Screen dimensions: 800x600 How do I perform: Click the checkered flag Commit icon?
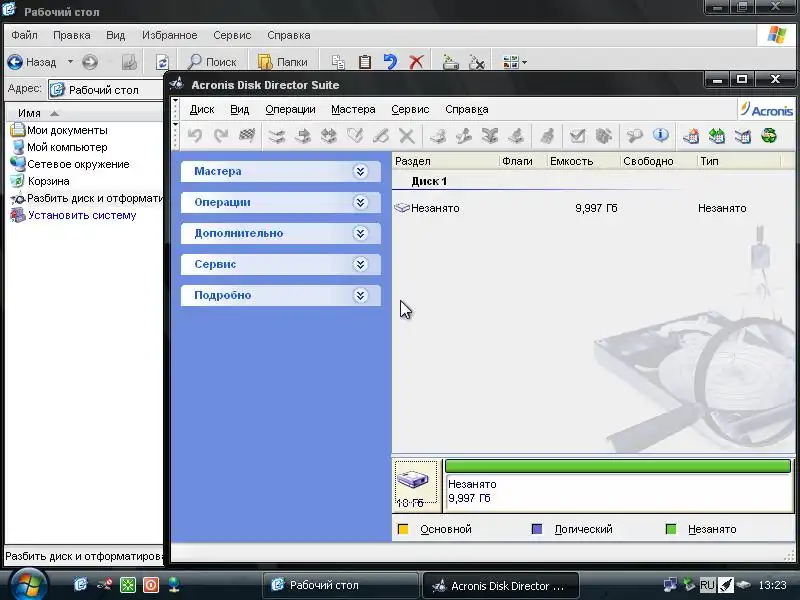pyautogui.click(x=247, y=136)
